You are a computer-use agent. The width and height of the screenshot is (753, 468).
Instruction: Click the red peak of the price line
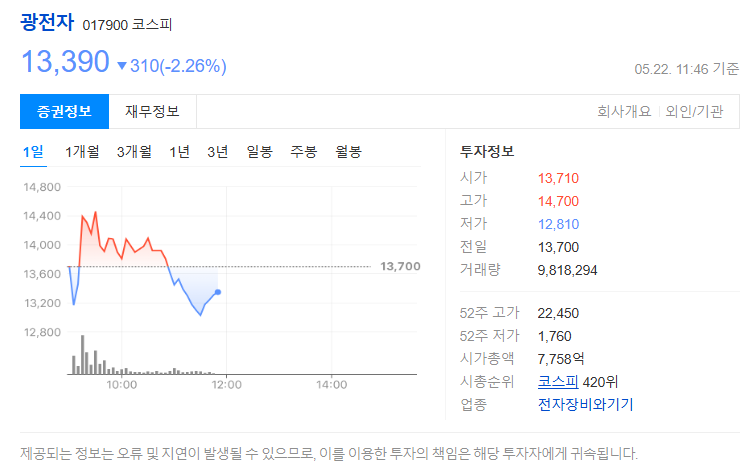[x=96, y=212]
